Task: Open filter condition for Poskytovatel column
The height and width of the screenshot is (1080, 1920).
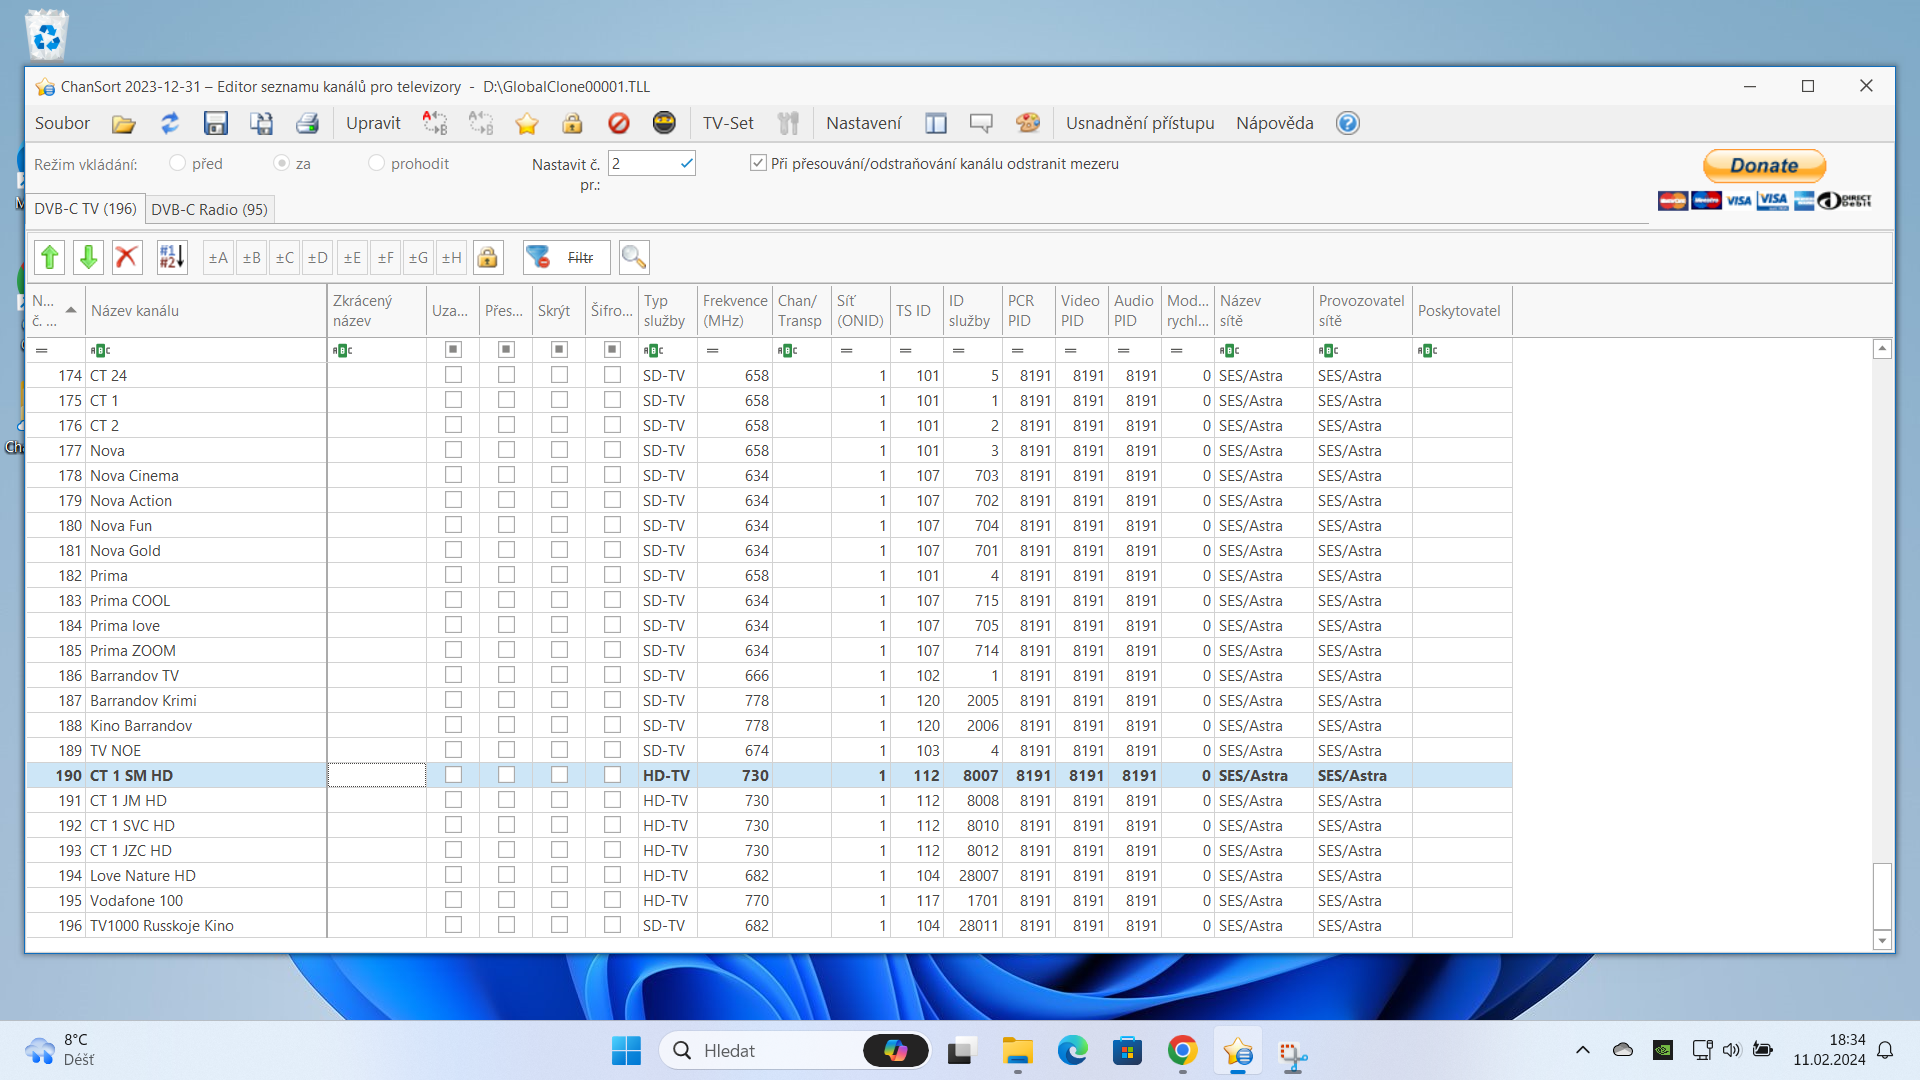Action: tap(1427, 350)
